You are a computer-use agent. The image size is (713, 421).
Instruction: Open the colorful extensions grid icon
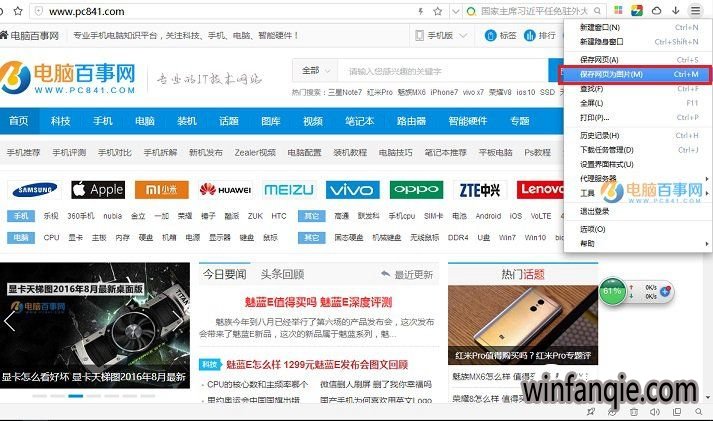coord(618,10)
